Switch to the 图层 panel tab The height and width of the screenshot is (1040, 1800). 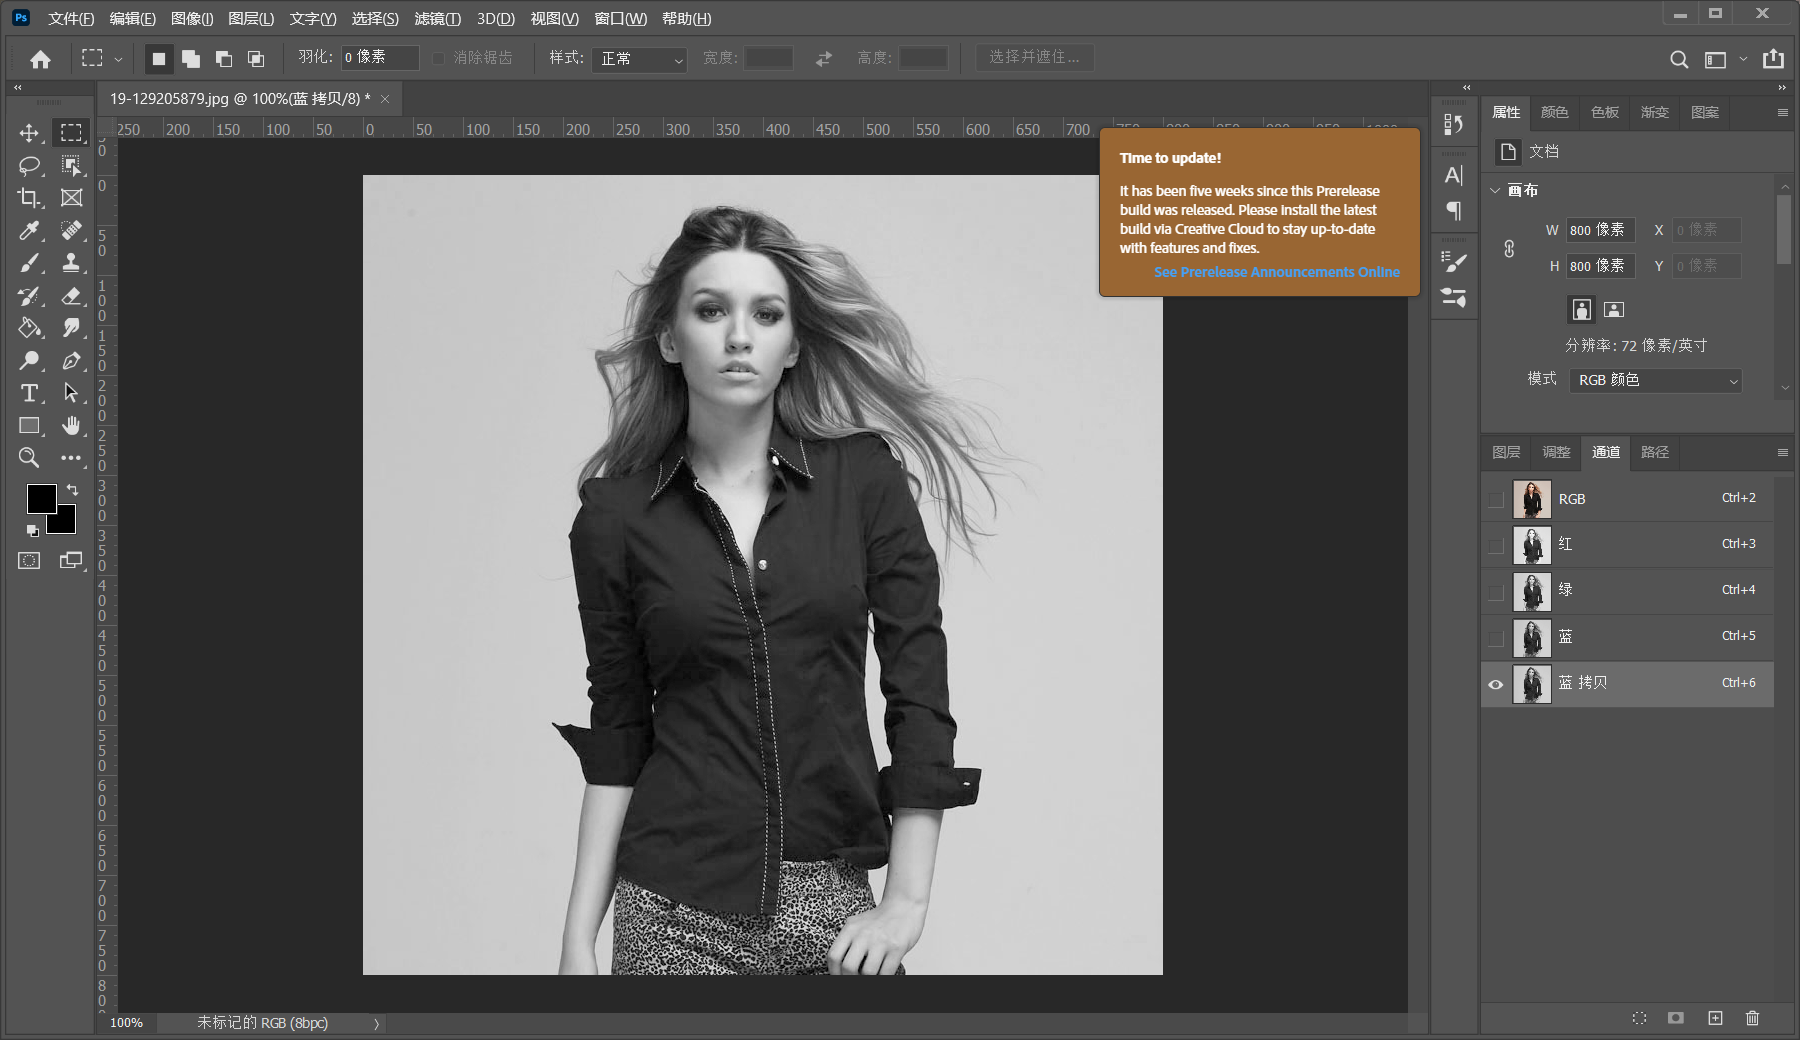1506,452
